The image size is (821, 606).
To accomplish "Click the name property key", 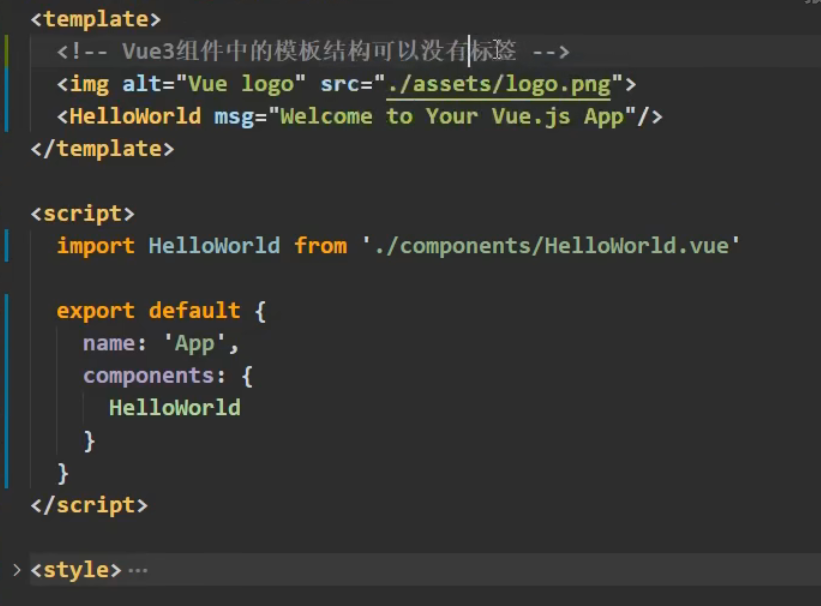I will coord(109,344).
